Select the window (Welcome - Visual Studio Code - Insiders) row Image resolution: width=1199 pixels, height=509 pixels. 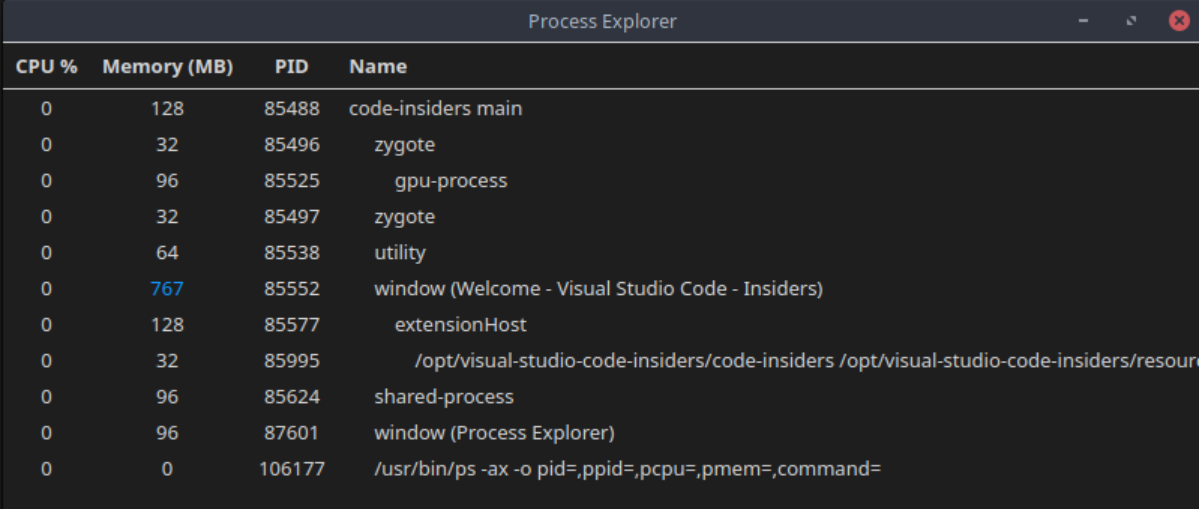600,289
